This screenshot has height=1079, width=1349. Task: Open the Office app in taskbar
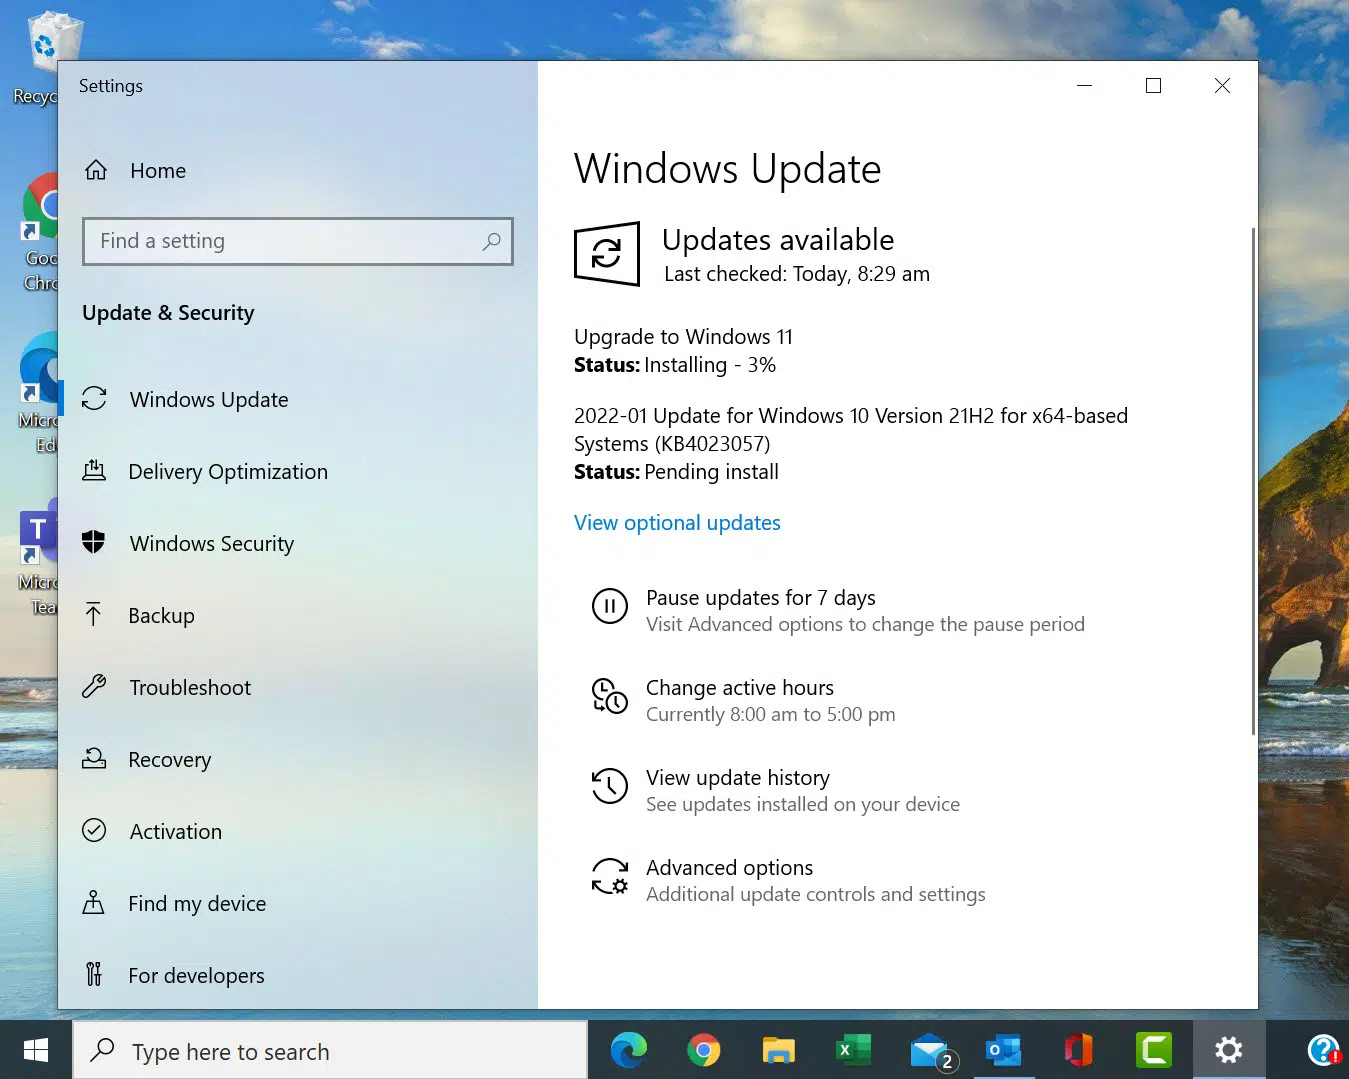pos(1079,1050)
